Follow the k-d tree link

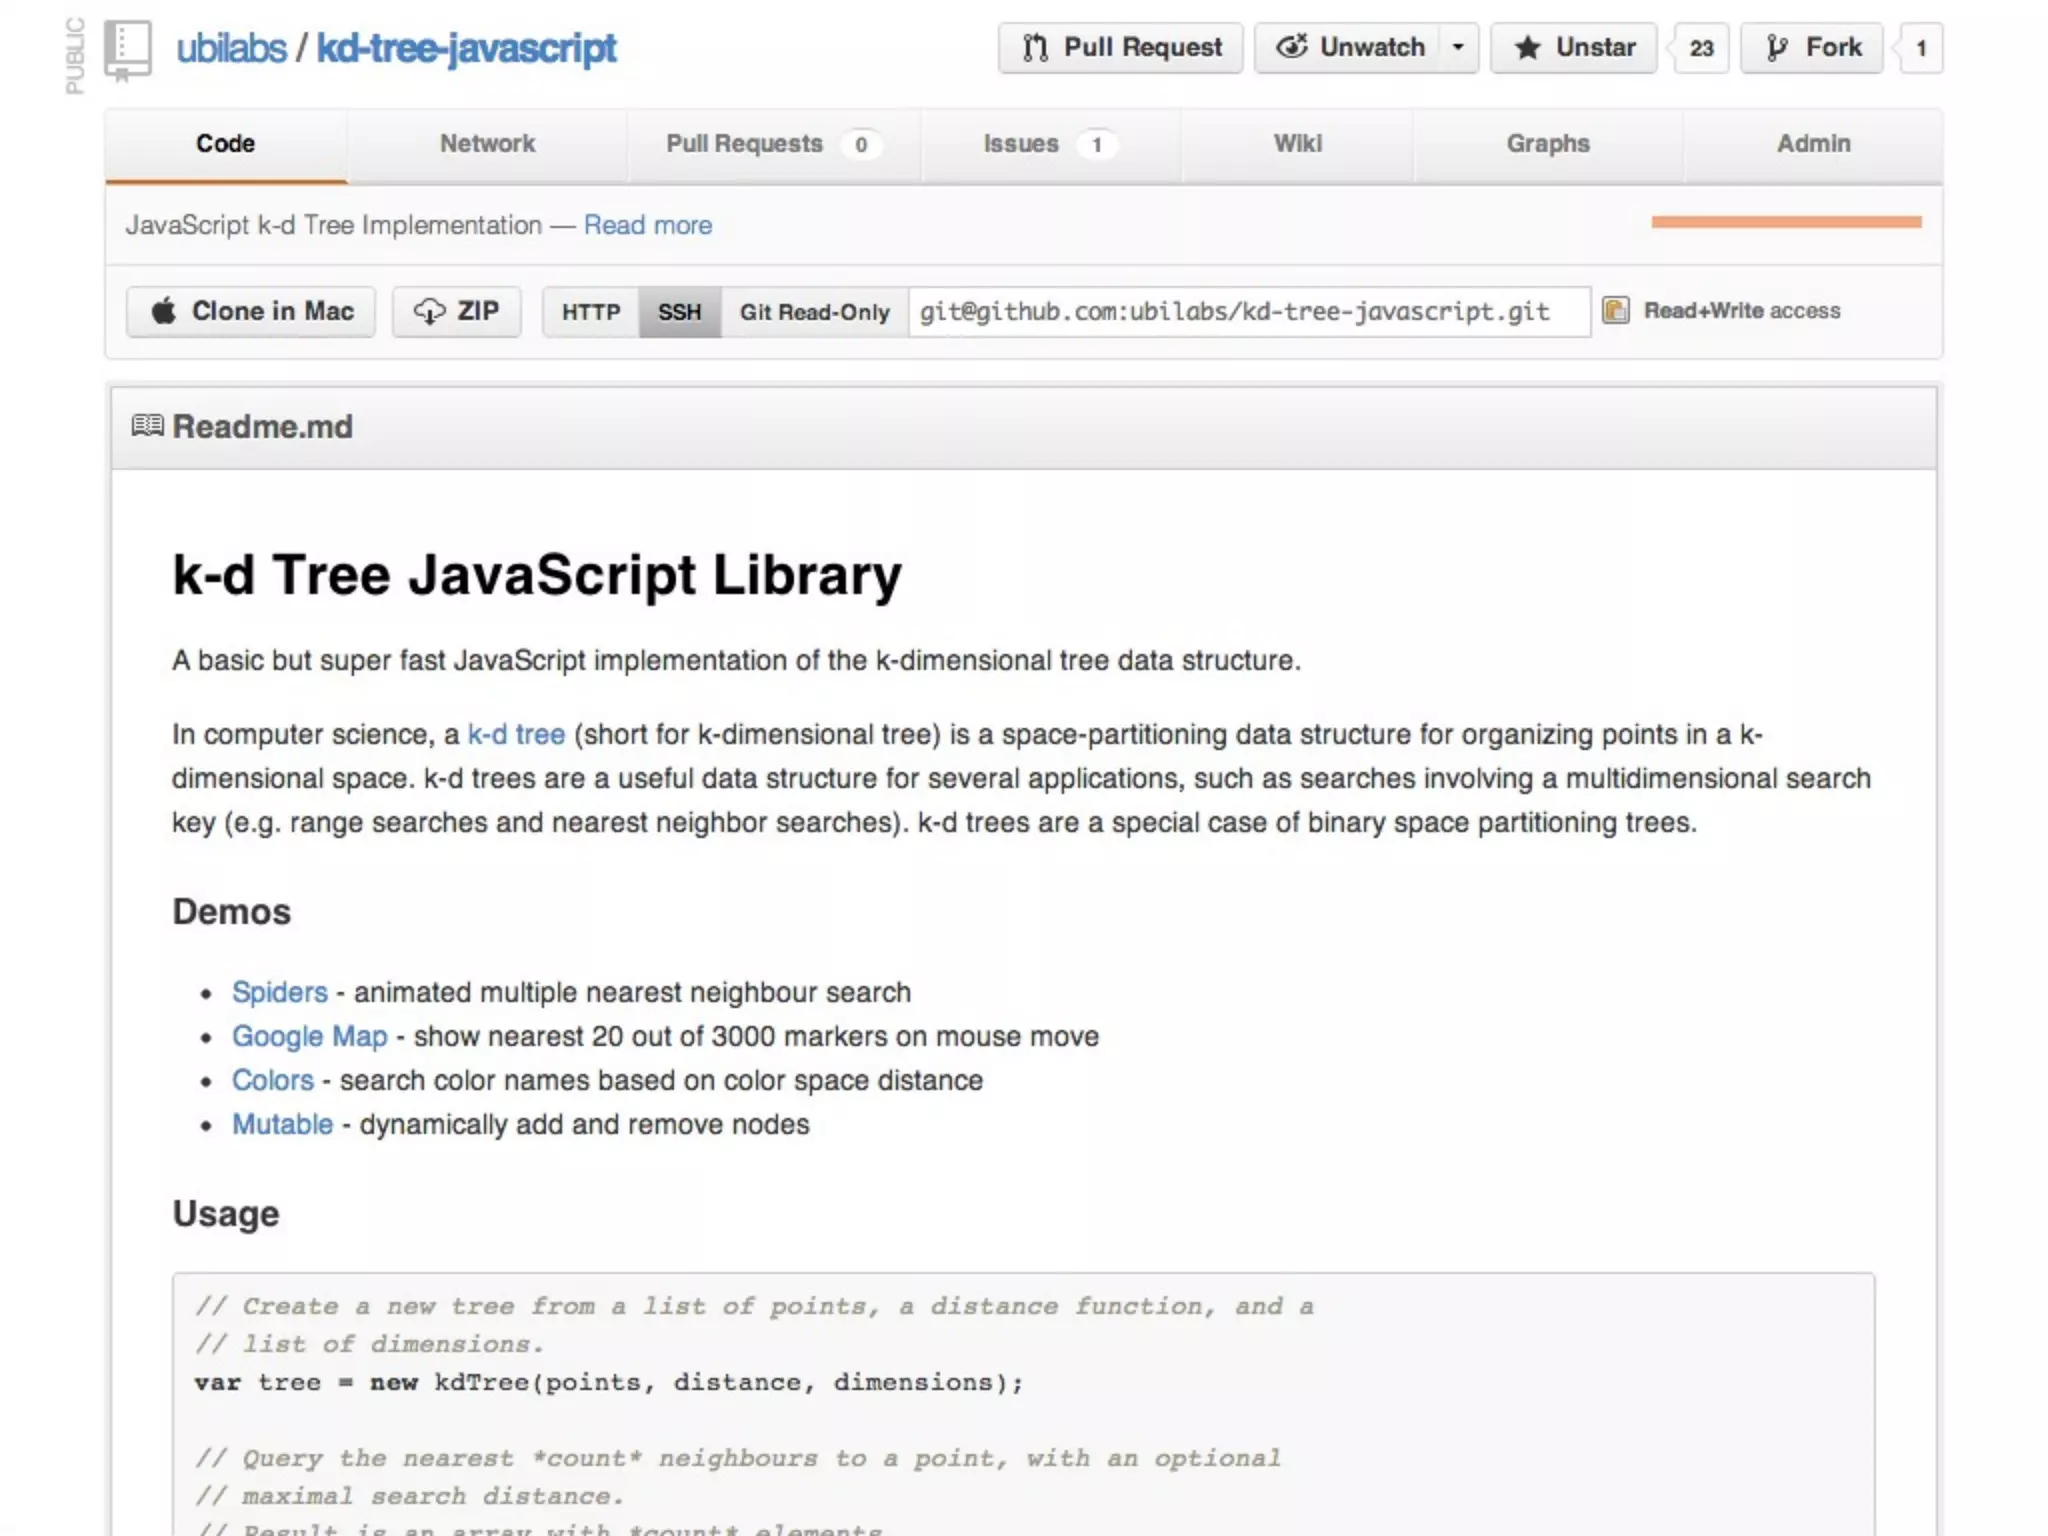coord(516,734)
